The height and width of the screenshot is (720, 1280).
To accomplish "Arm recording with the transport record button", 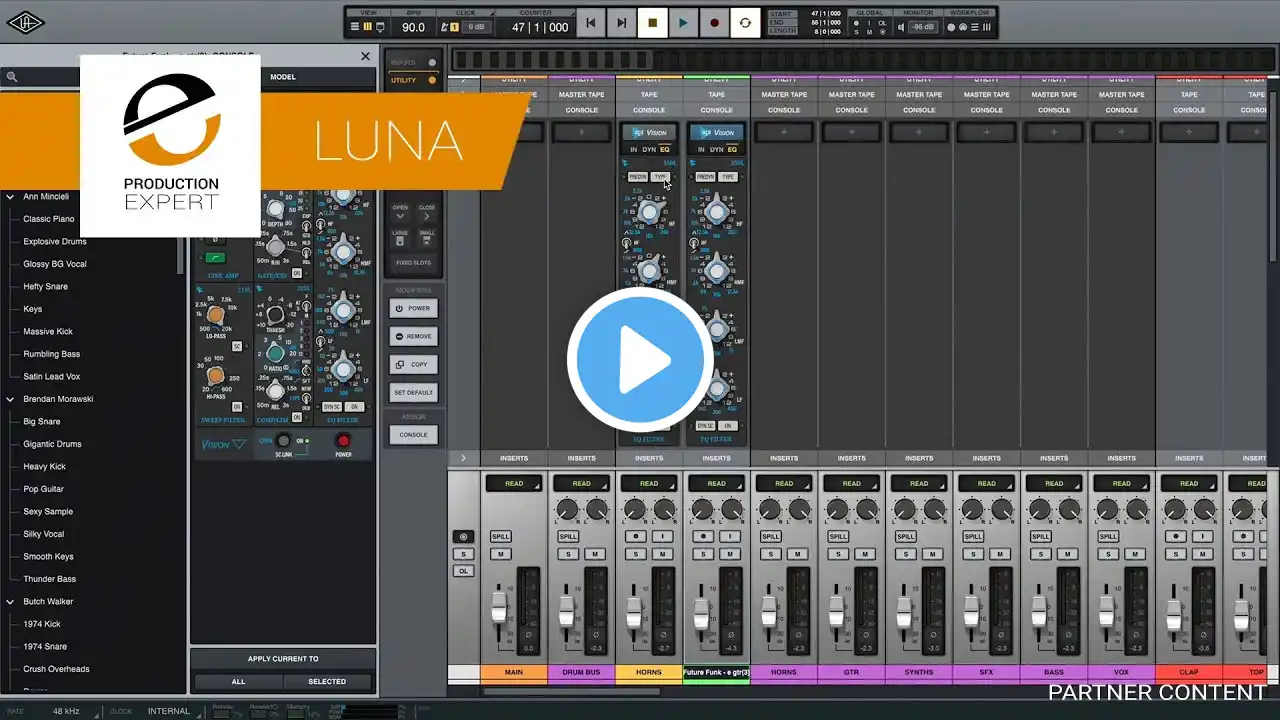I will [x=714, y=22].
